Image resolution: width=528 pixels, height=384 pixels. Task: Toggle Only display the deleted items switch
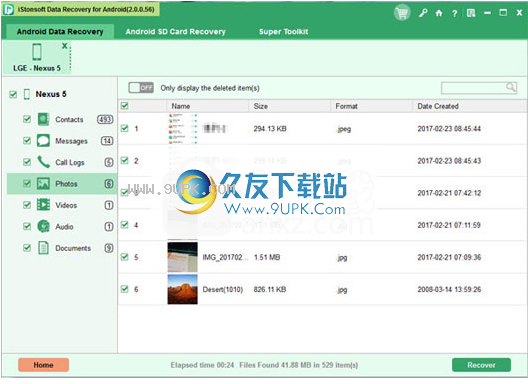click(141, 88)
